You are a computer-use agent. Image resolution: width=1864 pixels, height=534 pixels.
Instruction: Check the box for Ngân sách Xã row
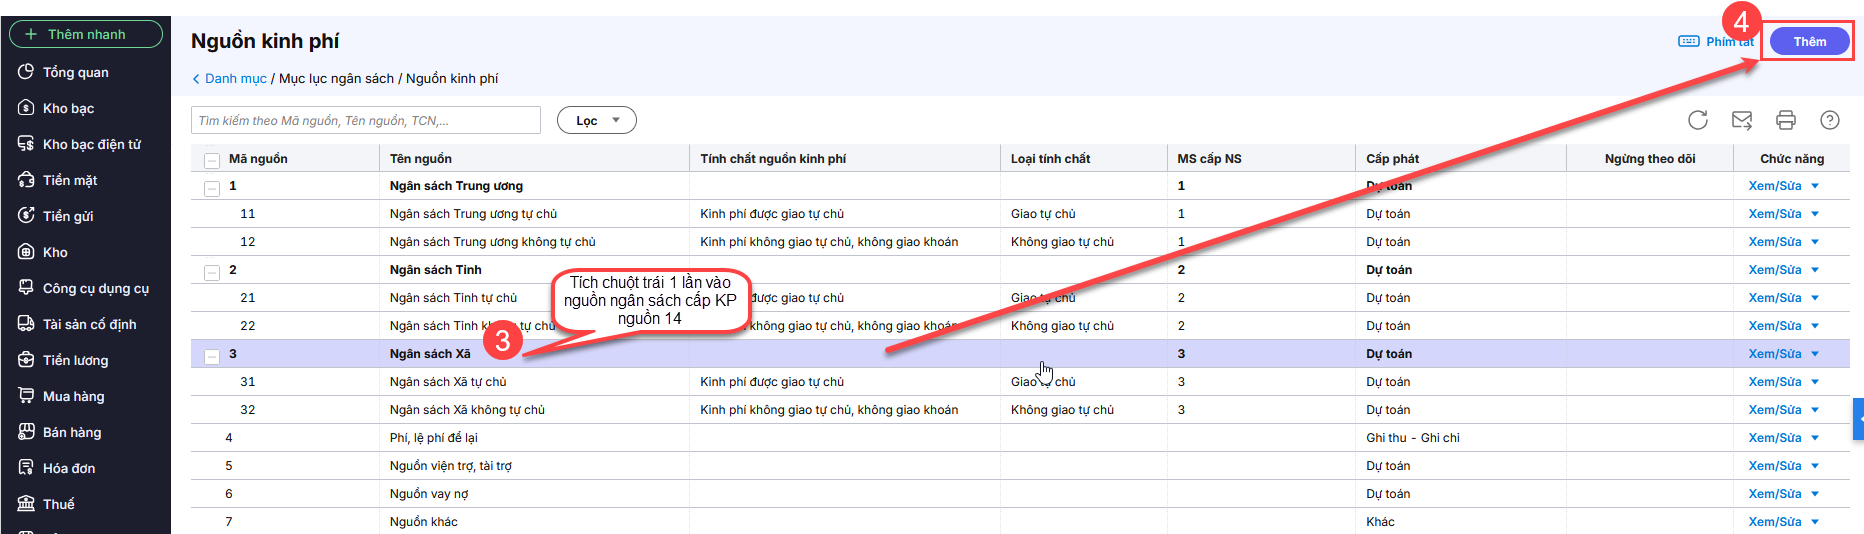211,355
